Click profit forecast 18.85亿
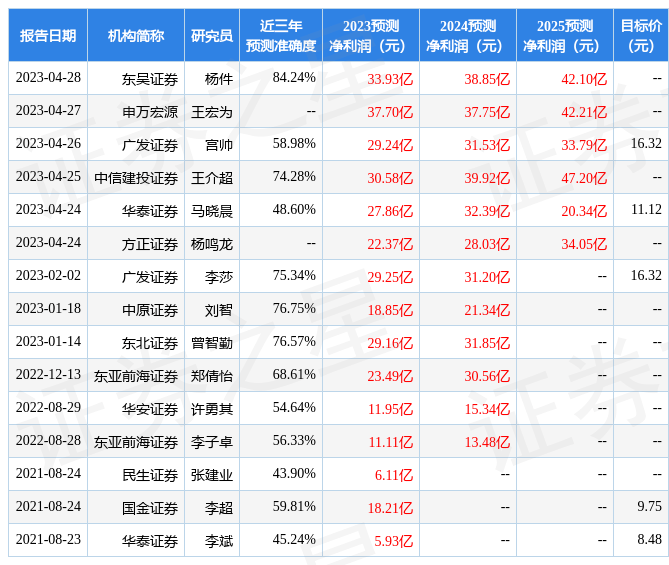The width and height of the screenshot is (669, 565). 390,310
